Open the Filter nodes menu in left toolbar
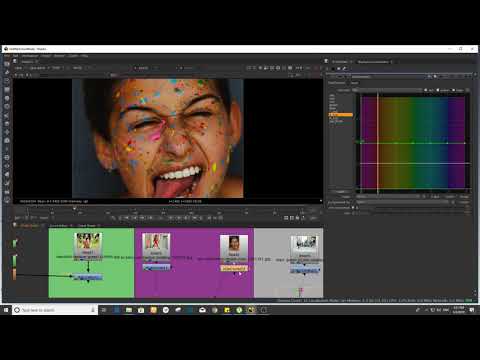 (7, 107)
